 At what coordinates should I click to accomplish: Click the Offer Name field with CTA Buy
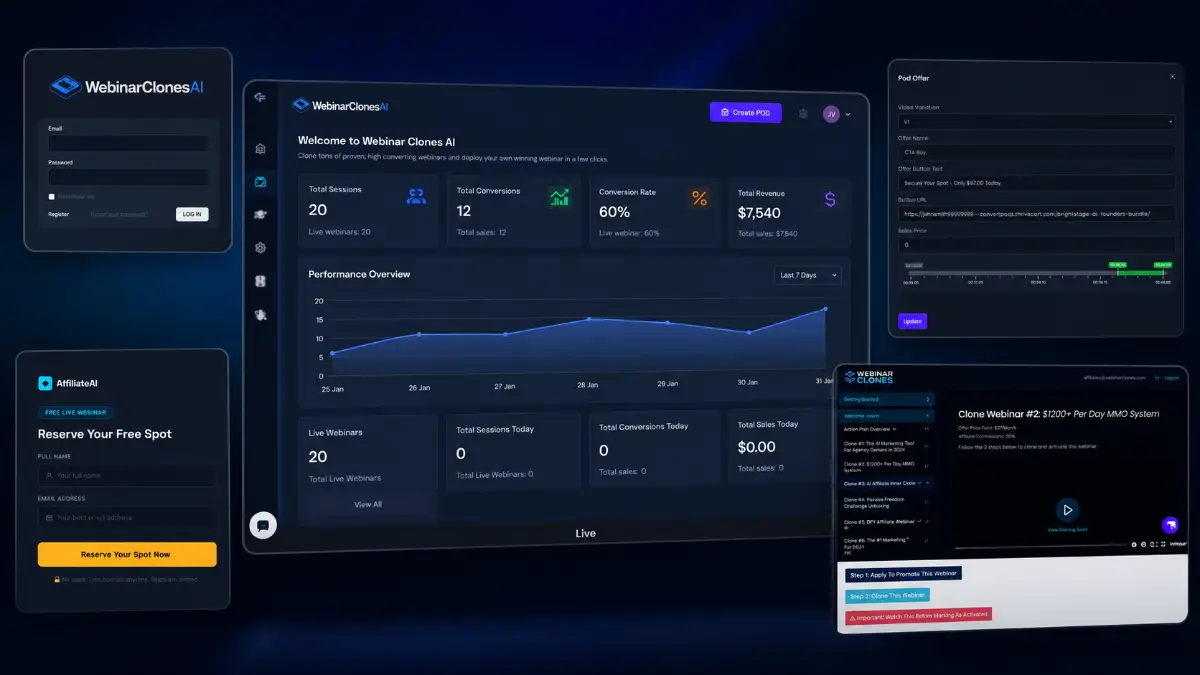click(1036, 152)
